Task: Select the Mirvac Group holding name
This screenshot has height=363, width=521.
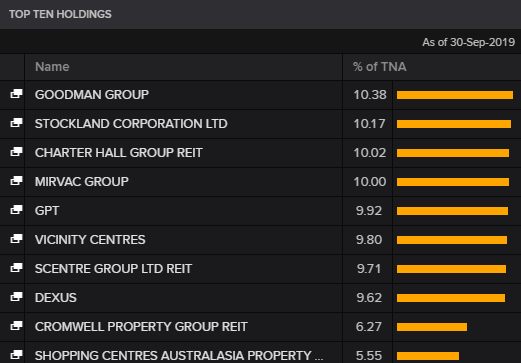Action: pos(82,182)
